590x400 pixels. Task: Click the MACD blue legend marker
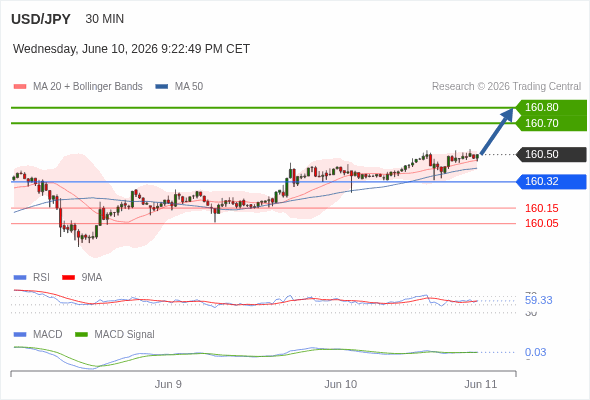tap(20, 335)
